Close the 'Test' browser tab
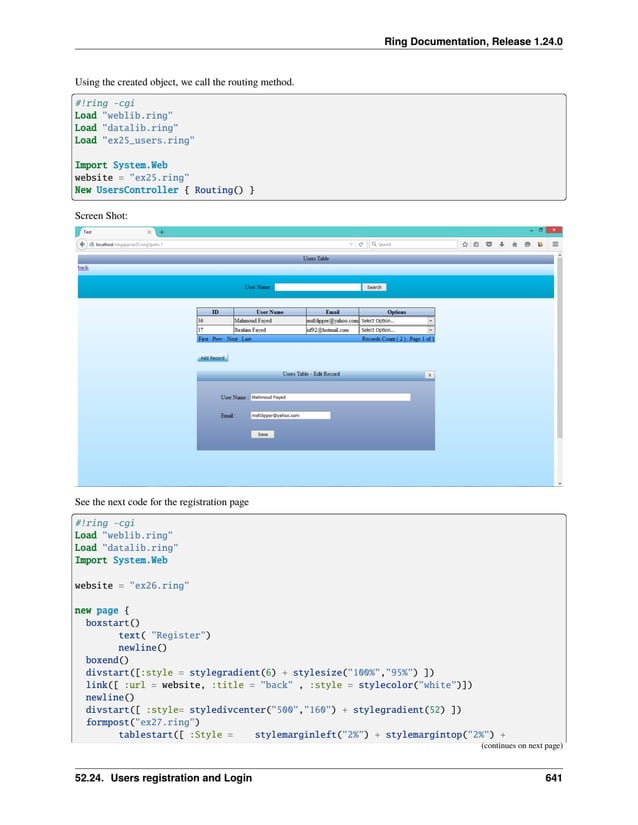The image size is (638, 825). tap(149, 232)
